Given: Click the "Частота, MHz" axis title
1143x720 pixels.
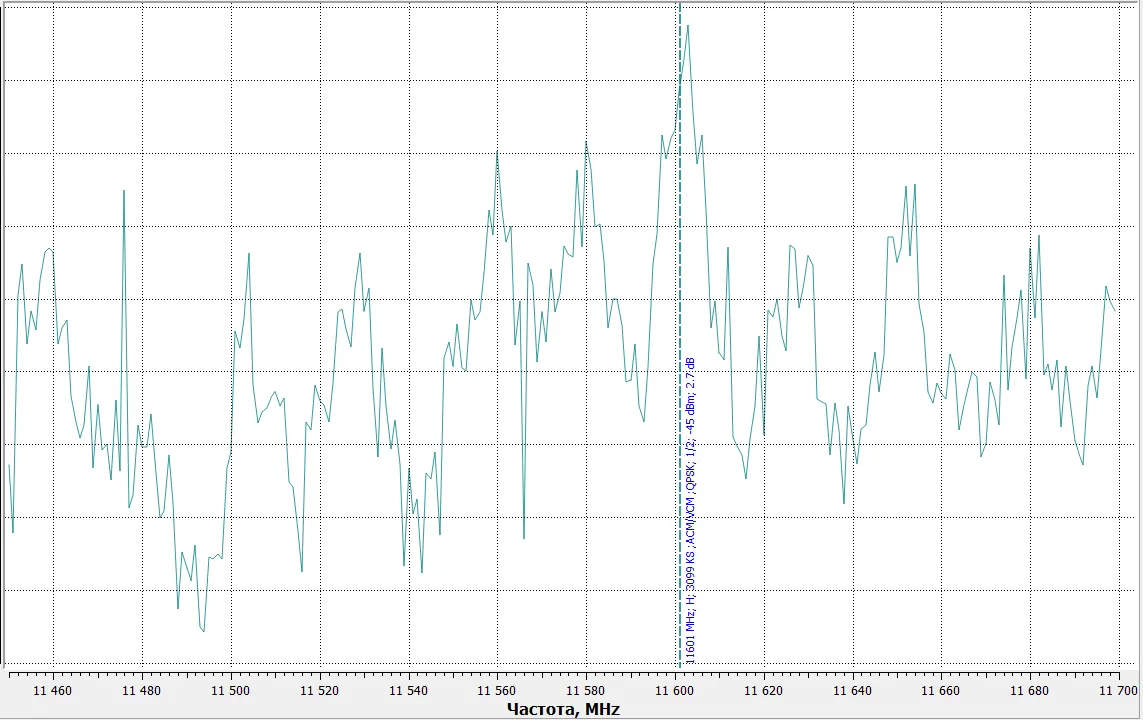Looking at the screenshot, I should point(563,709).
